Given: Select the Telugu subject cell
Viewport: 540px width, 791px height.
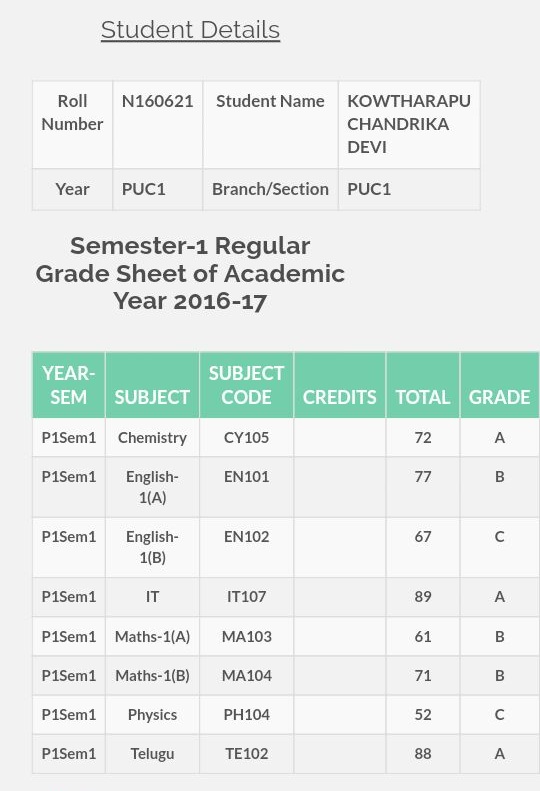Looking at the screenshot, I should click(152, 754).
